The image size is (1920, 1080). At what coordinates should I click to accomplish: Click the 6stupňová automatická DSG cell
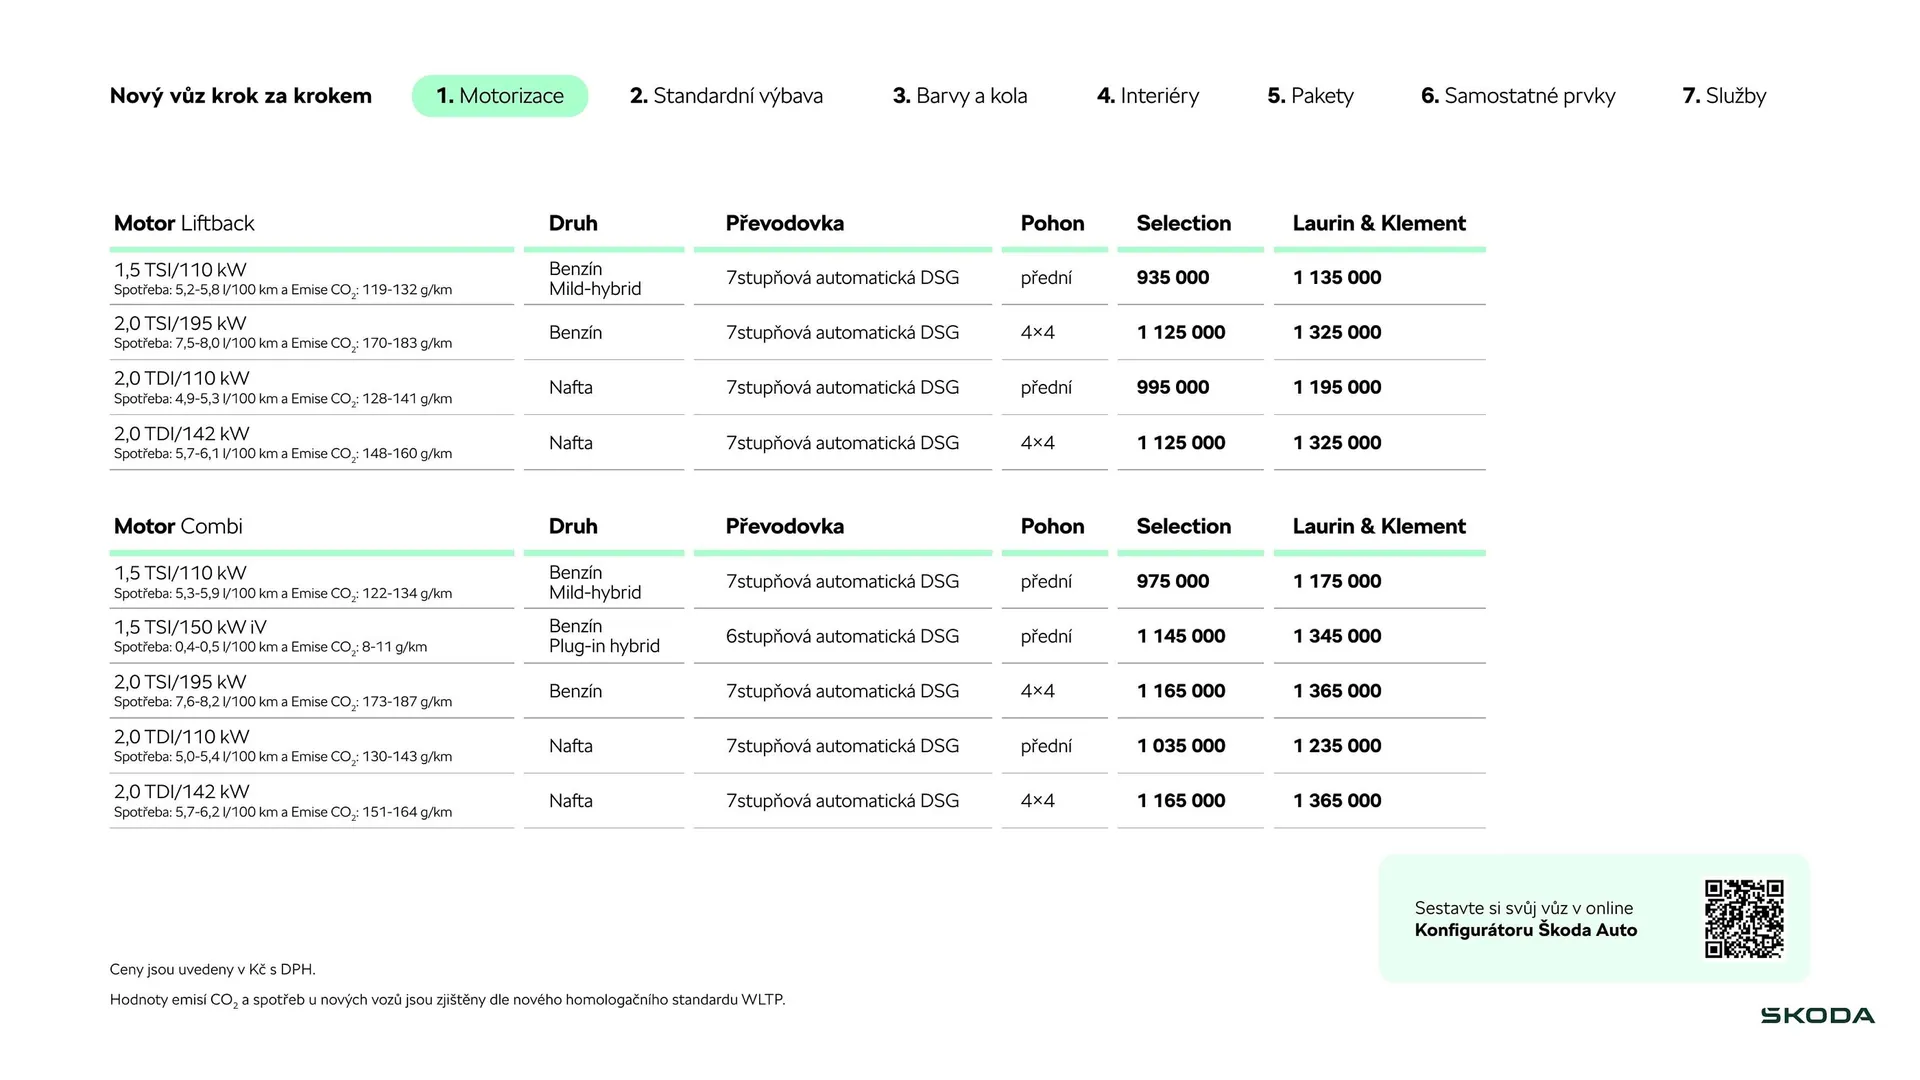click(842, 636)
